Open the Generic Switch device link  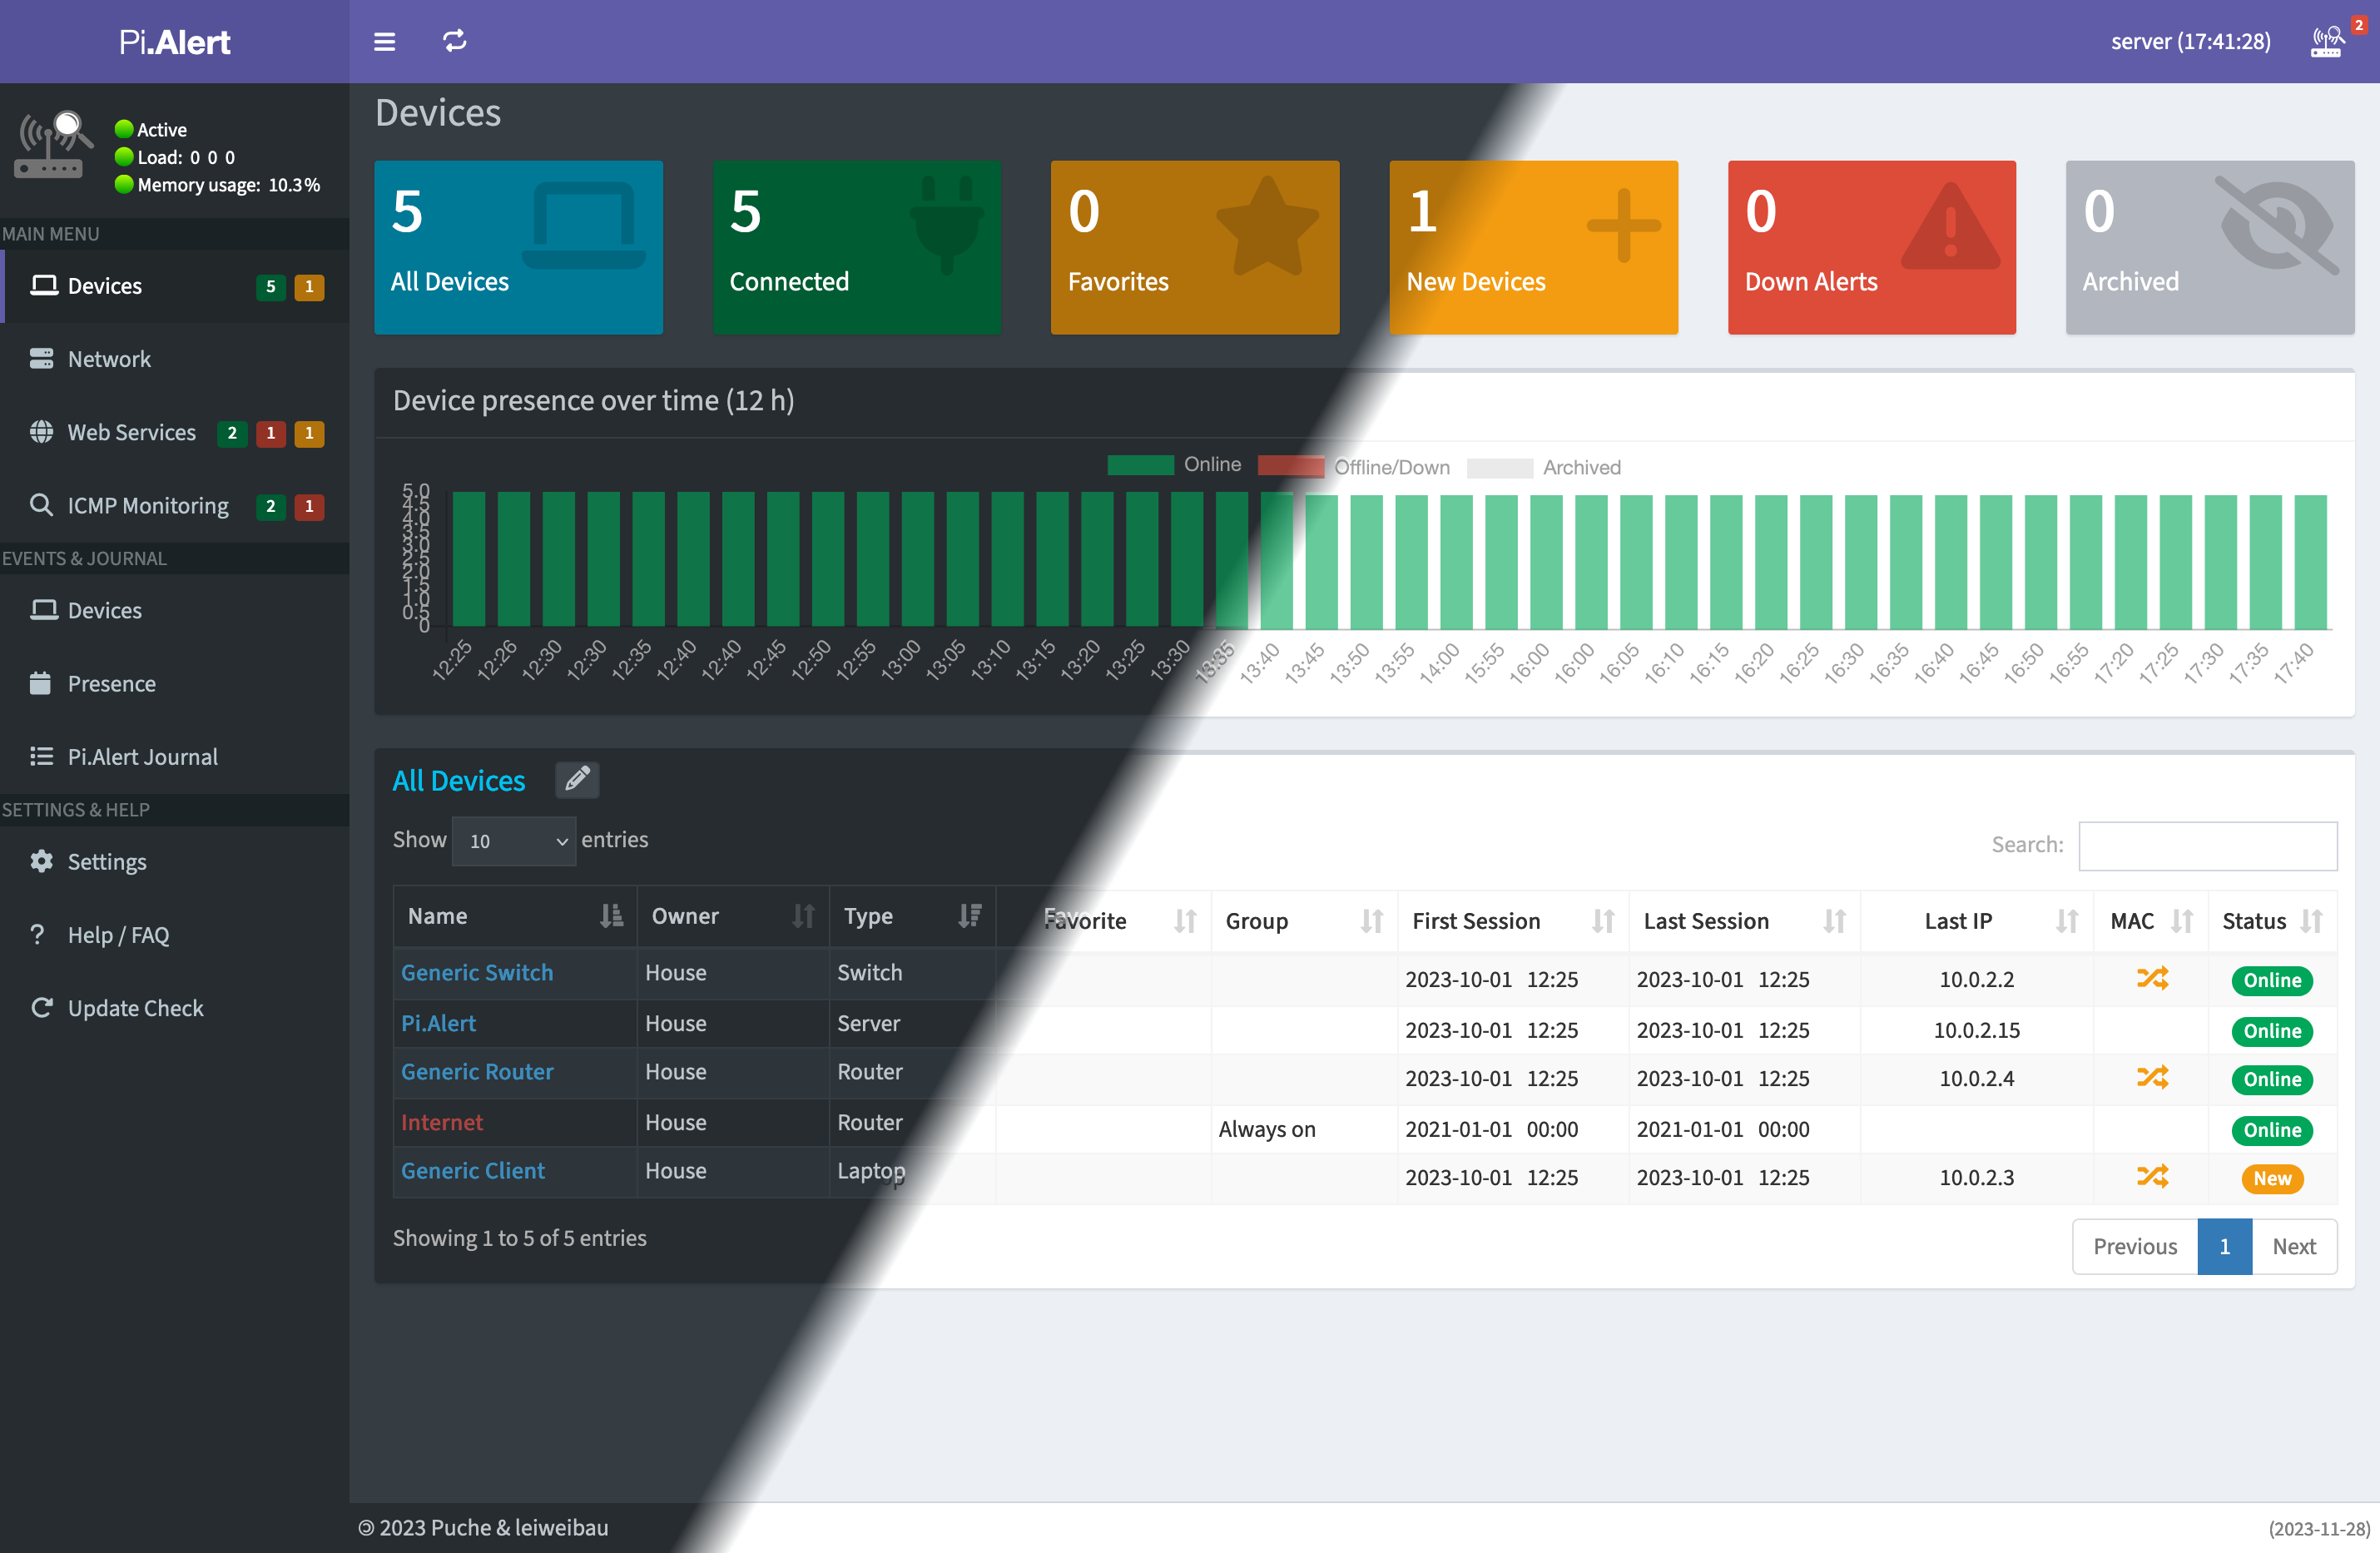point(477,972)
